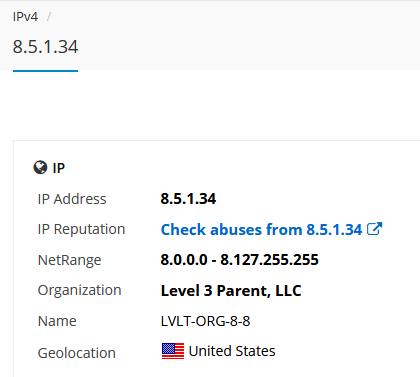Viewport: 420px width, 377px height.
Task: Click the breadcrumb slash separator
Action: [49, 17]
